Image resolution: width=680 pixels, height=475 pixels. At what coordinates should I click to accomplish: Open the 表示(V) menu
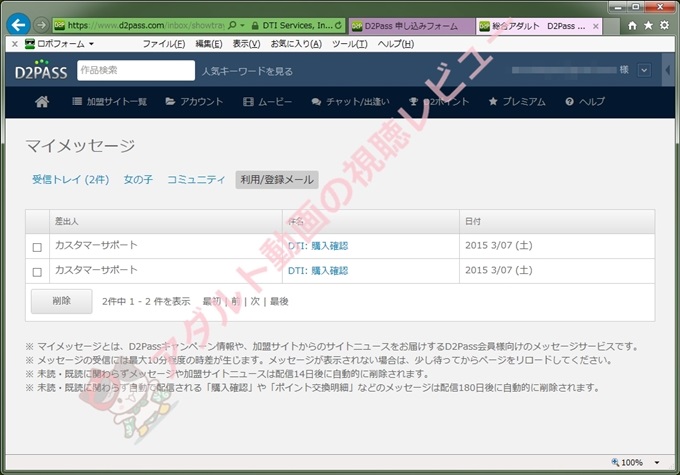click(x=246, y=44)
